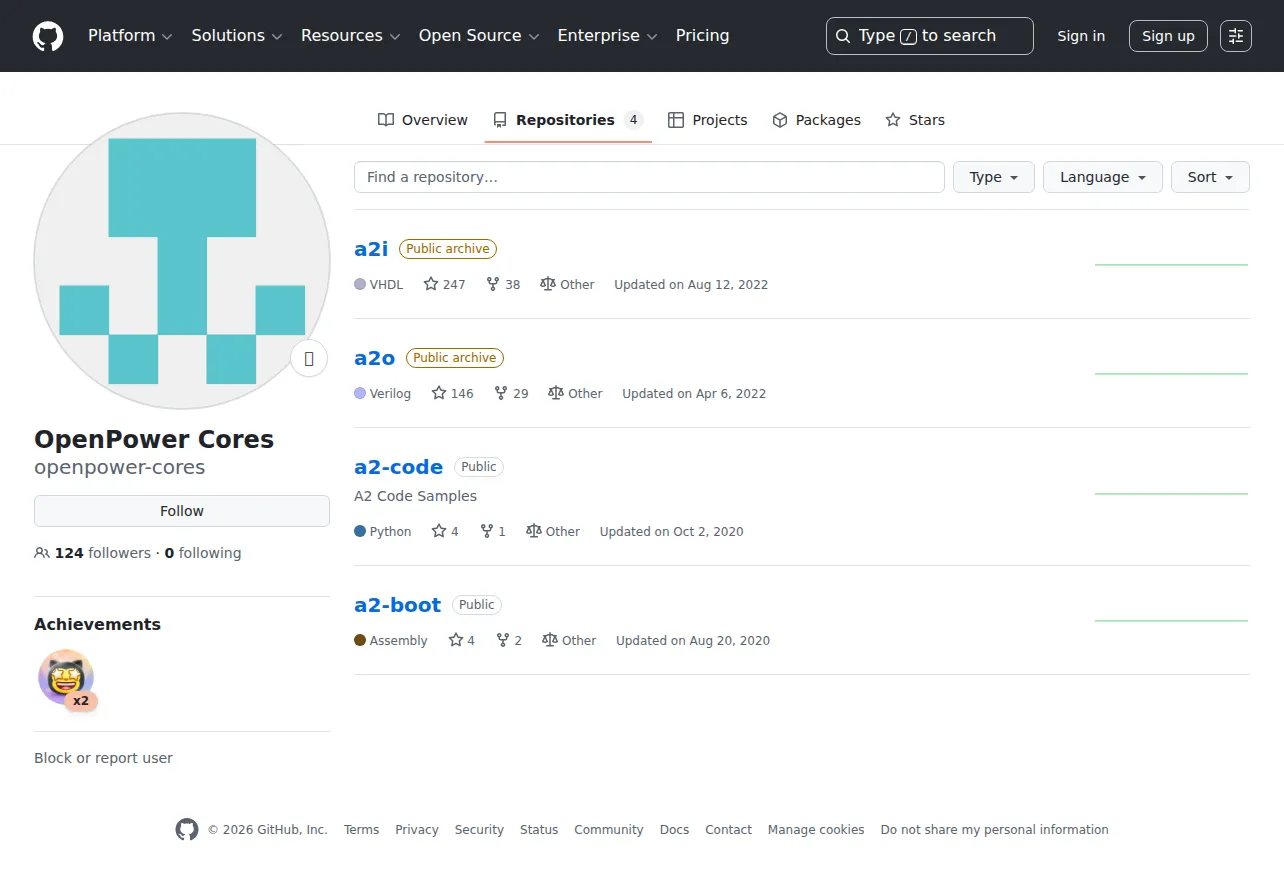Click 'Updated on Oct 2, 2020' text
This screenshot has width=1284, height=883.
point(672,532)
